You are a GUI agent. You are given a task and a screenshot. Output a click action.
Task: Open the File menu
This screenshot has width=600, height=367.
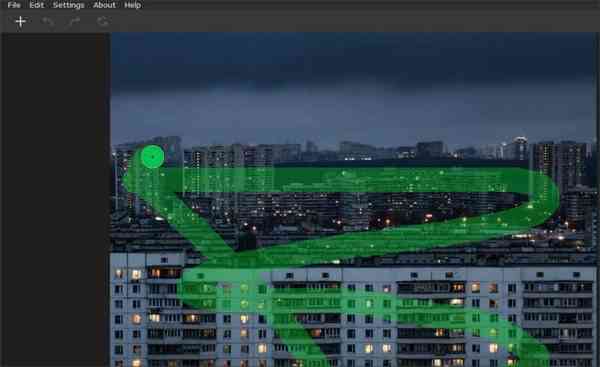[14, 5]
